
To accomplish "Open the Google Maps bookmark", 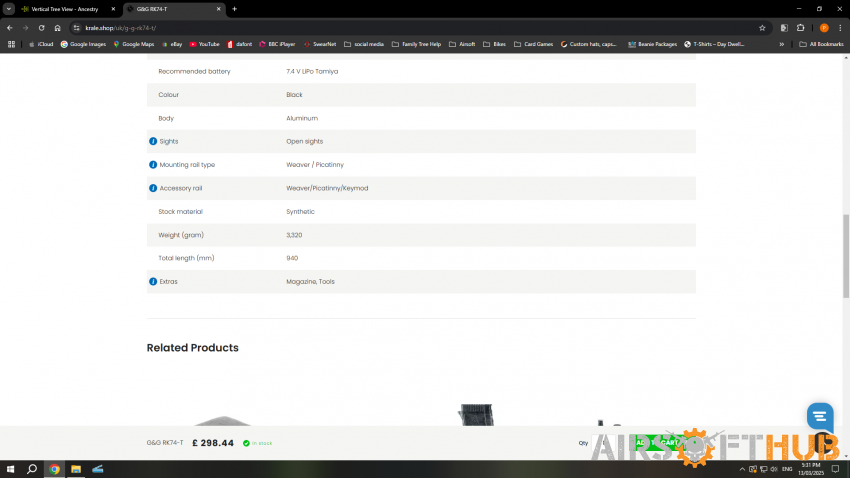I will [x=133, y=44].
